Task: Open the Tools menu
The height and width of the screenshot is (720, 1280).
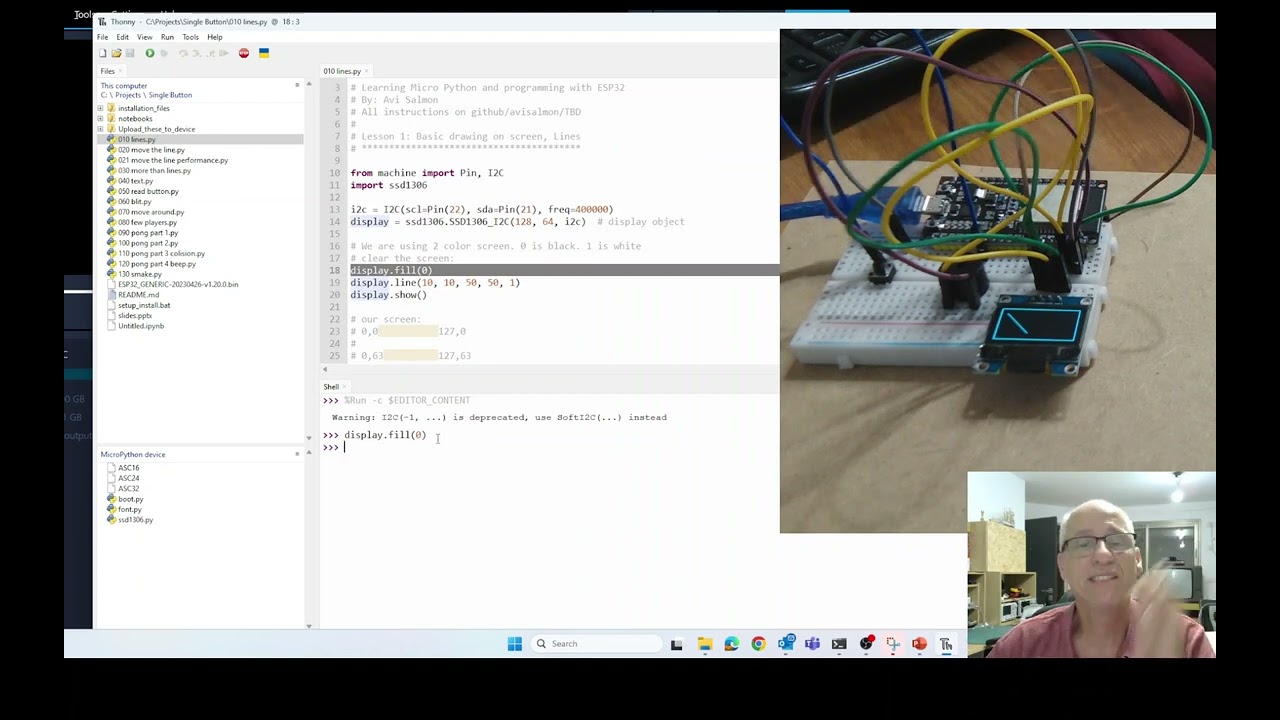Action: pos(190,37)
